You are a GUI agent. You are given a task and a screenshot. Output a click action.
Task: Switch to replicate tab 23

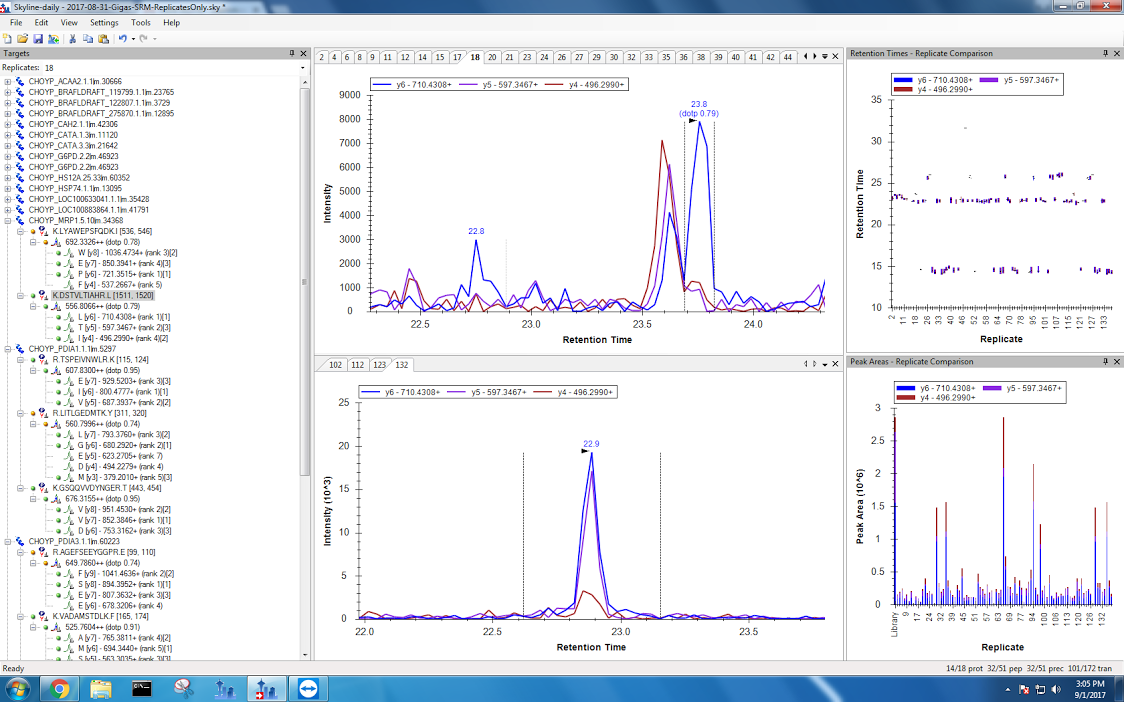pos(527,57)
